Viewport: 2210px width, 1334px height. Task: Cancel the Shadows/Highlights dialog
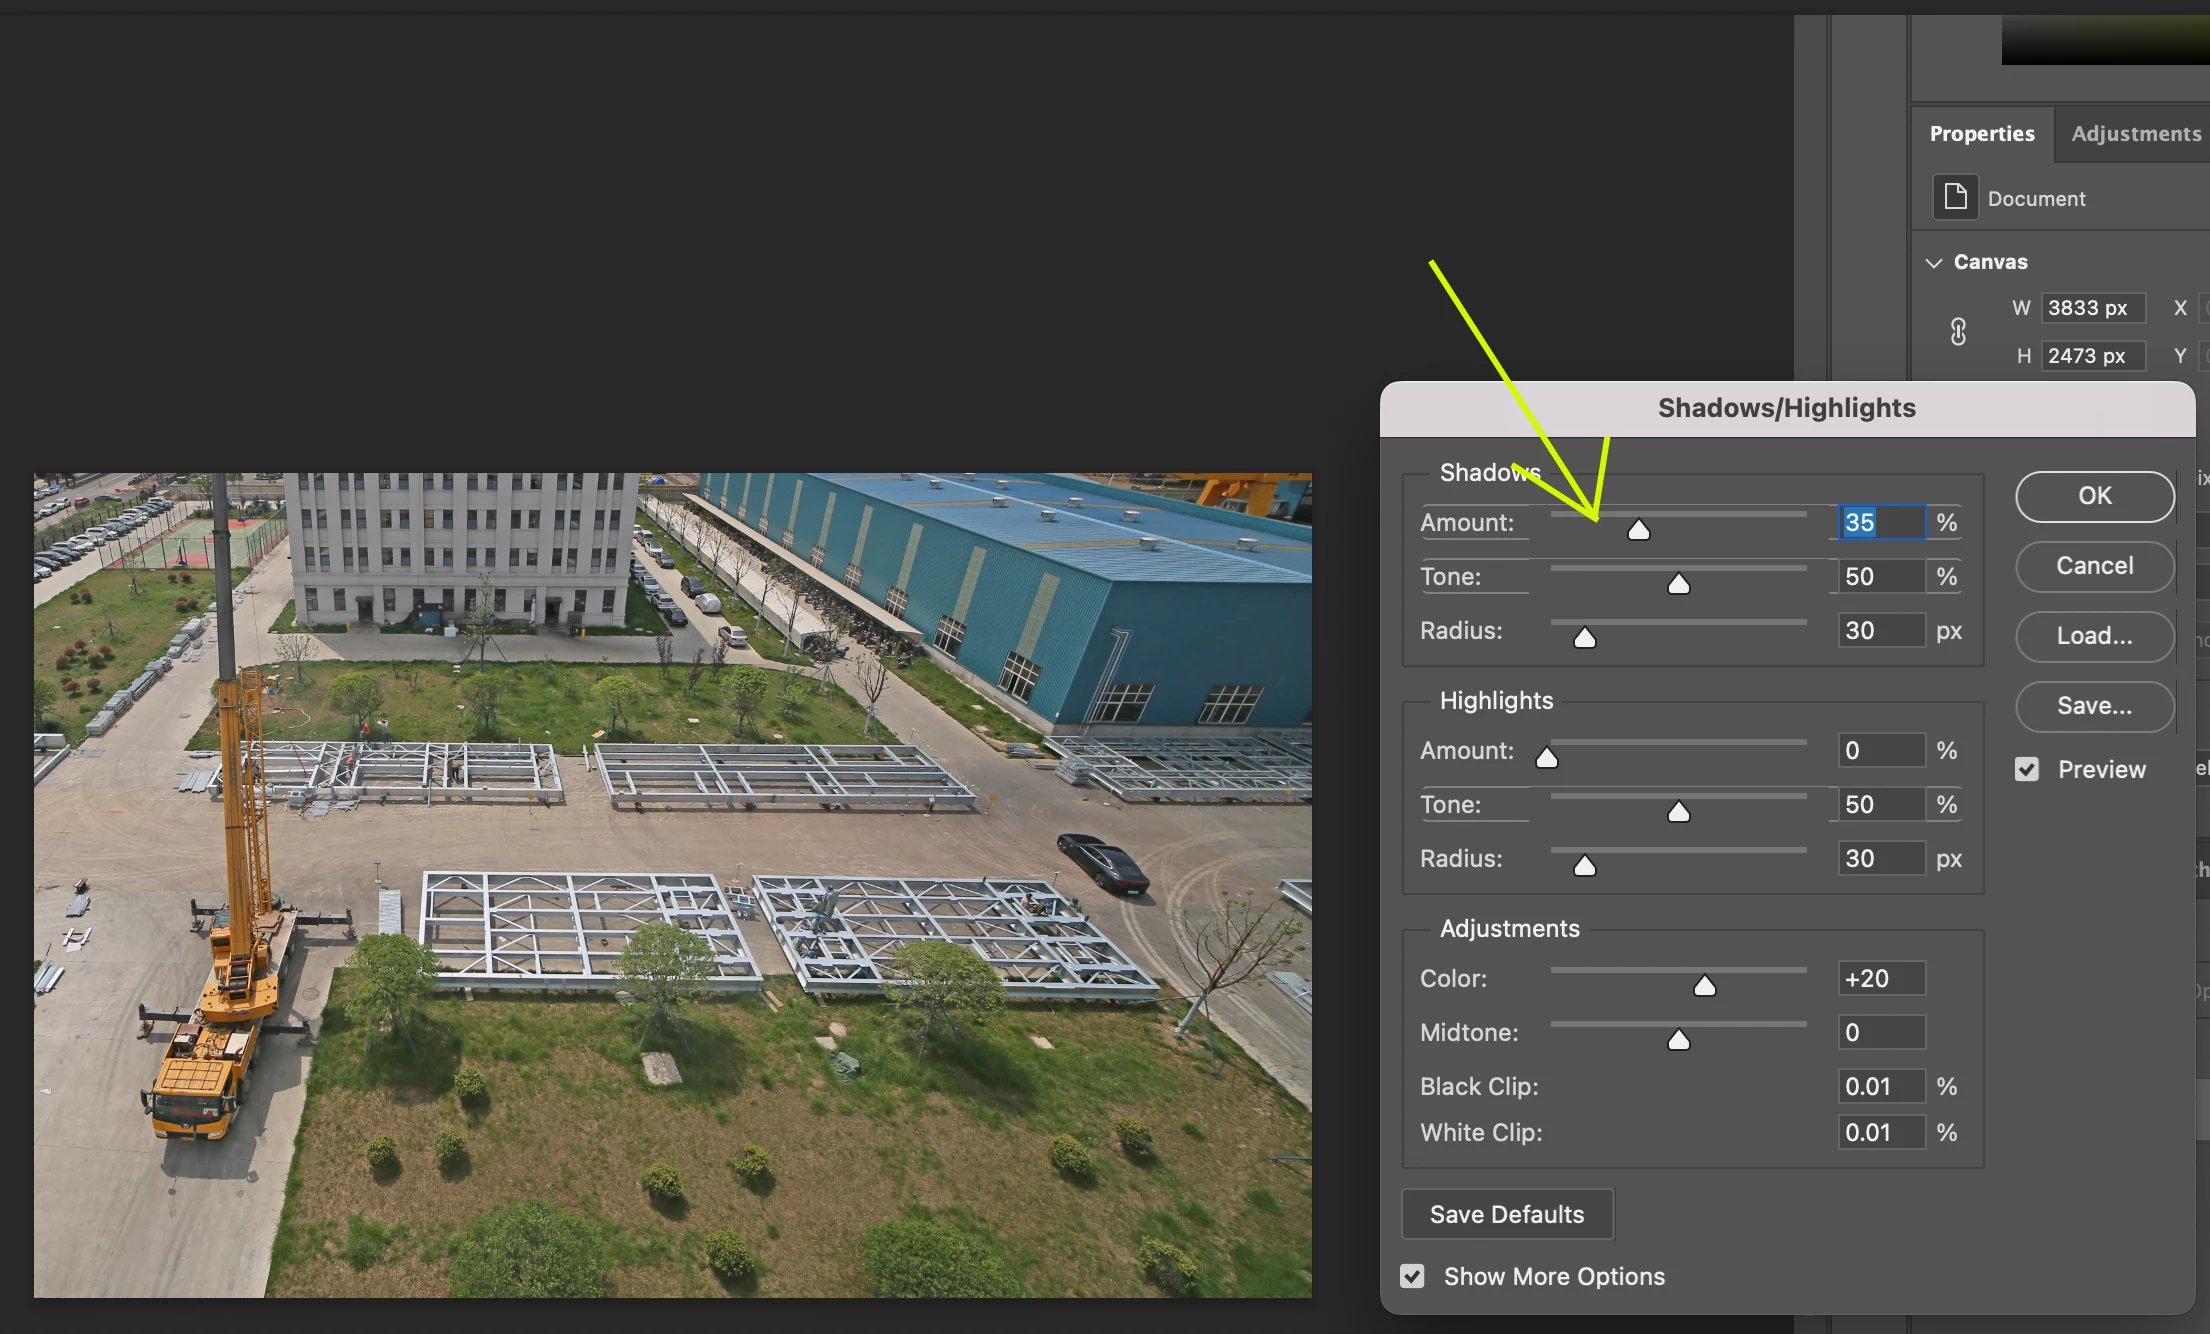pos(2094,566)
